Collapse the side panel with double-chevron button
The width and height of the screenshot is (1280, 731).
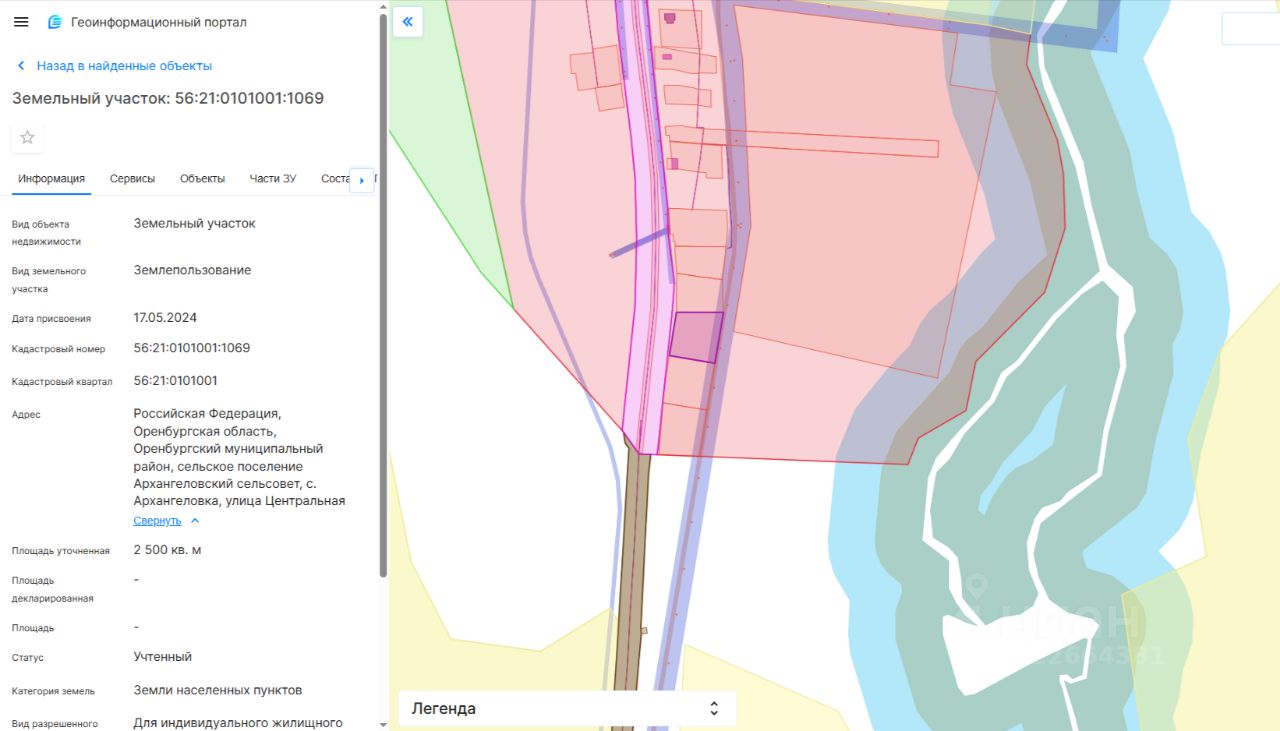[x=407, y=21]
